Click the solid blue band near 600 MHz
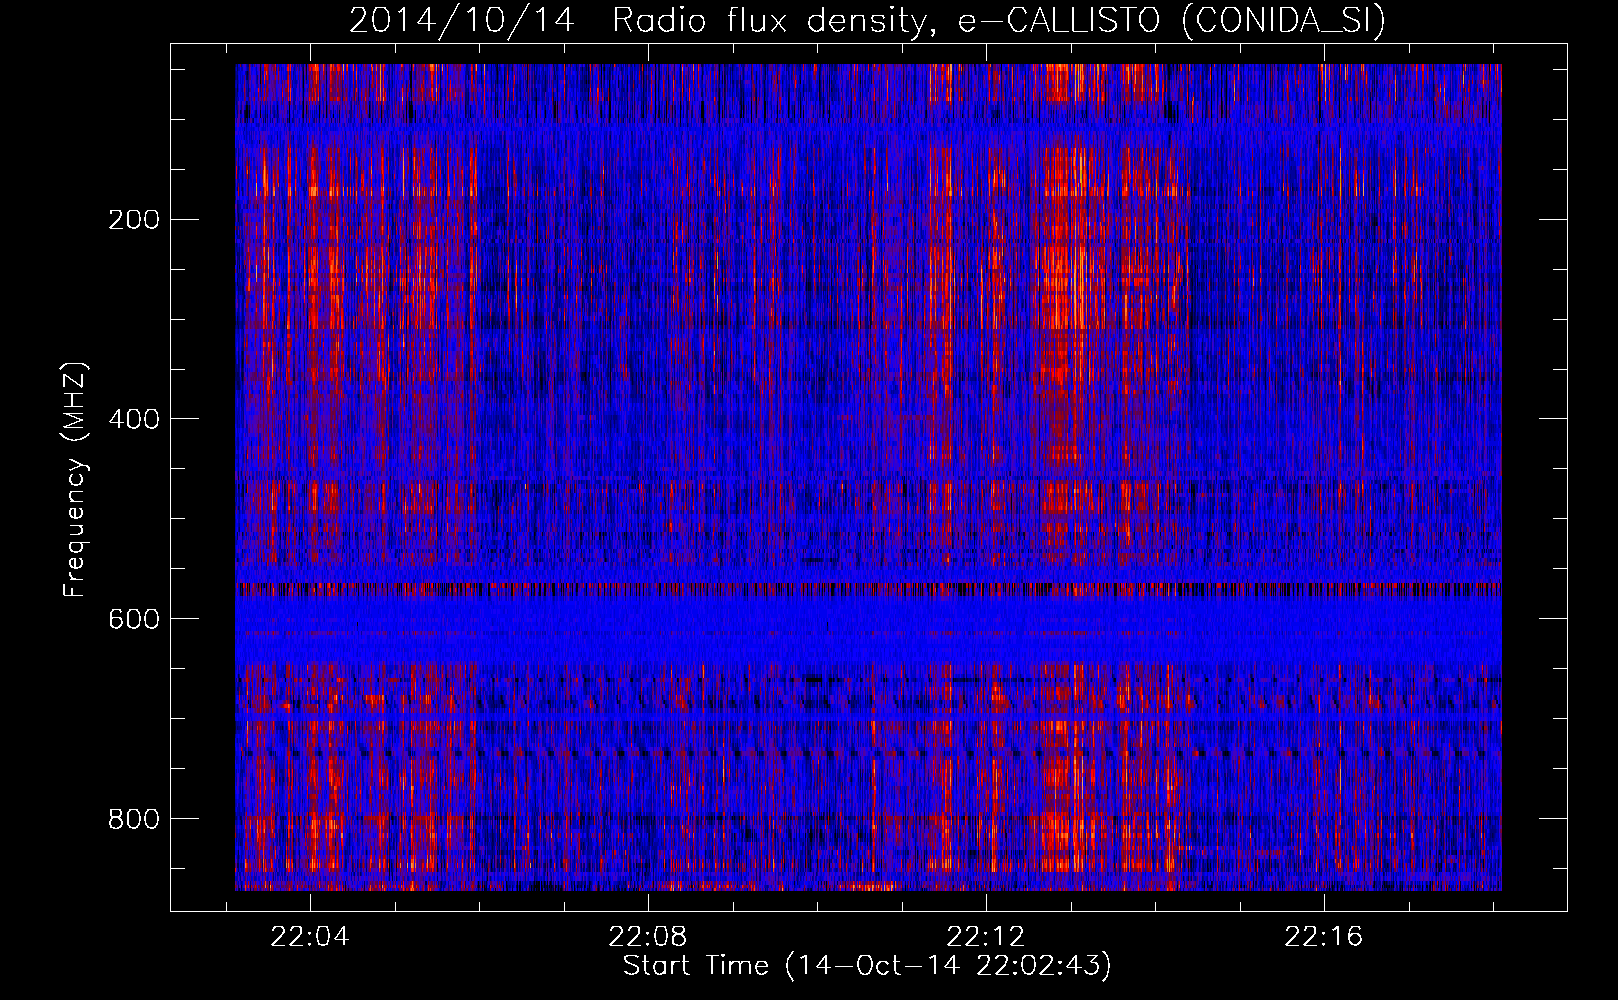This screenshot has width=1618, height=1000. pyautogui.click(x=868, y=628)
